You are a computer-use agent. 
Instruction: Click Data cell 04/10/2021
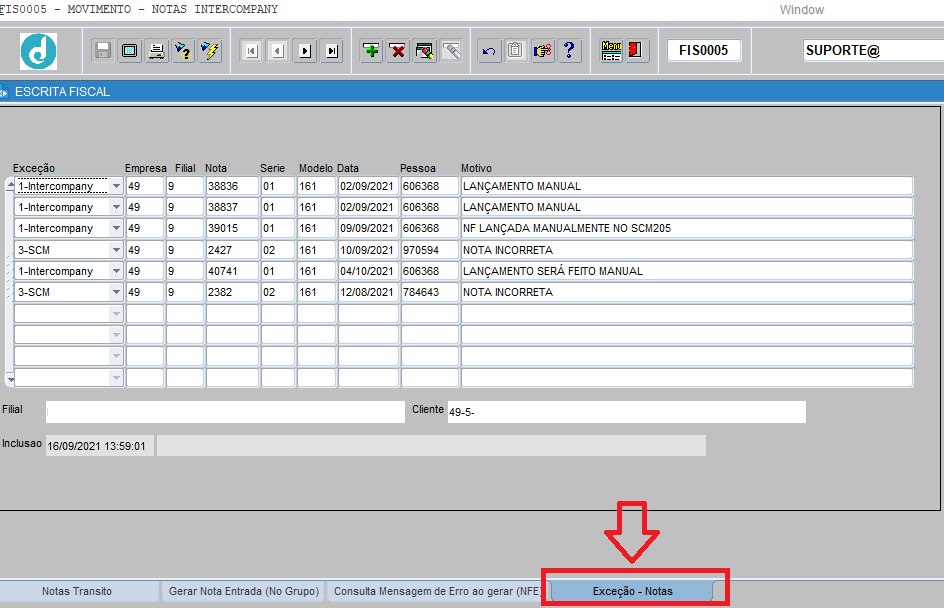click(368, 271)
